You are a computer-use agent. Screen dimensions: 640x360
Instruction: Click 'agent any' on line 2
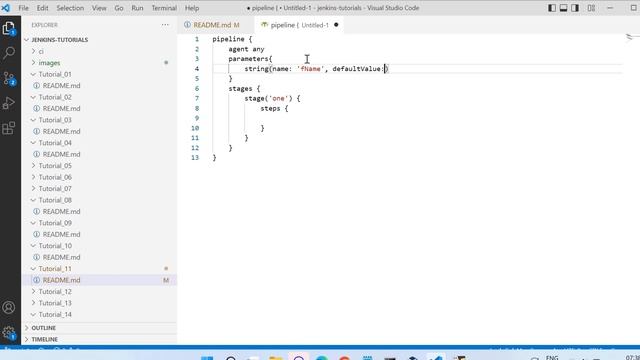246,49
